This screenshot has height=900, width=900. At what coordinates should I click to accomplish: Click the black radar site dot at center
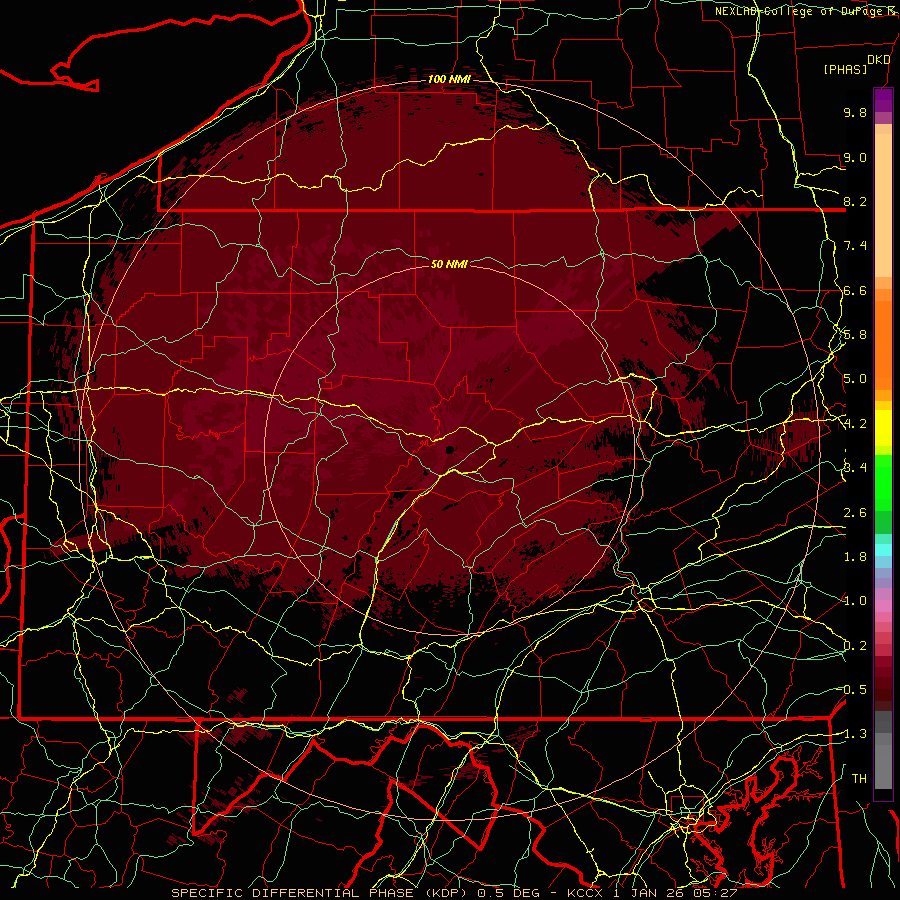point(450,450)
